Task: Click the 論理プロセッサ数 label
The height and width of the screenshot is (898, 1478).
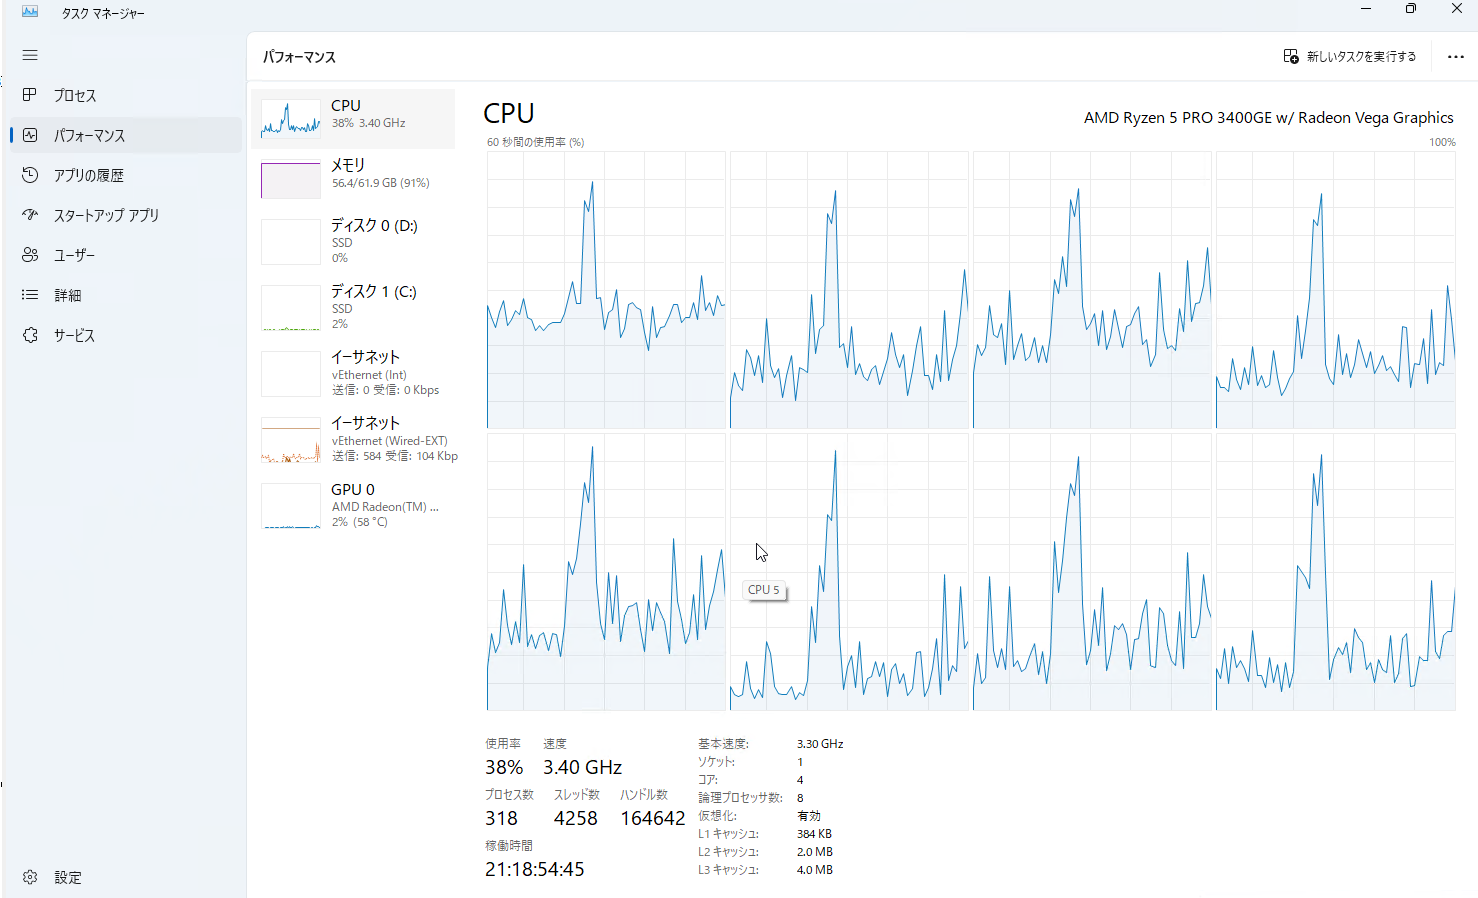Action: click(x=740, y=798)
